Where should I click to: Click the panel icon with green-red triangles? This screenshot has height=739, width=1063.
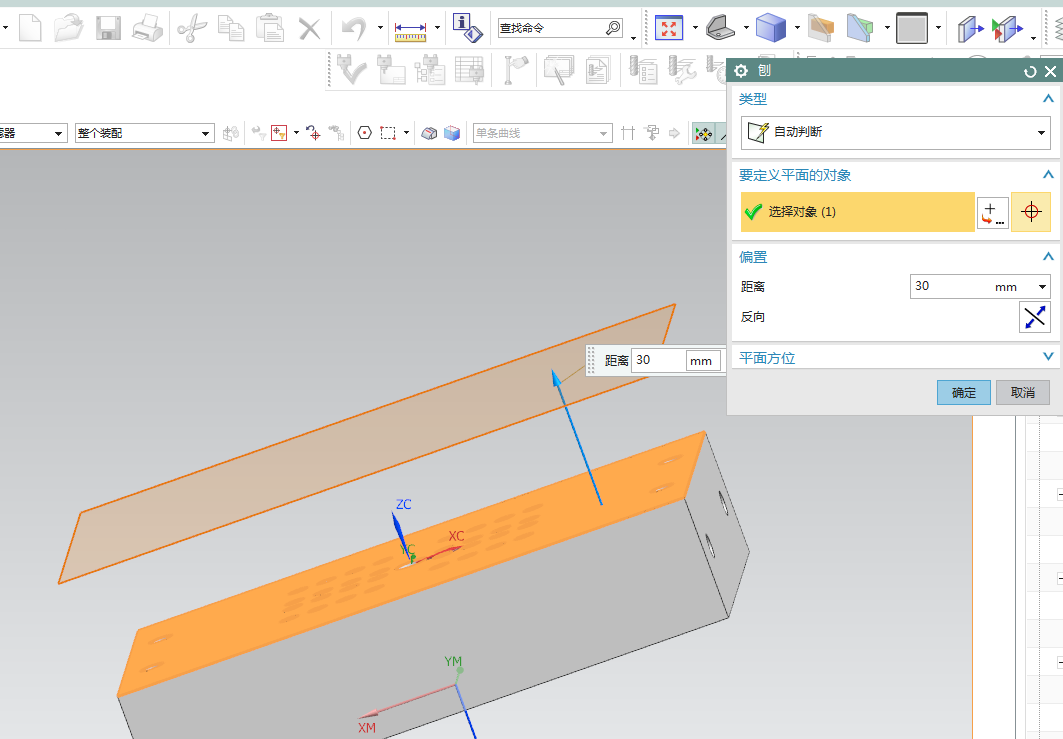tap(1007, 29)
